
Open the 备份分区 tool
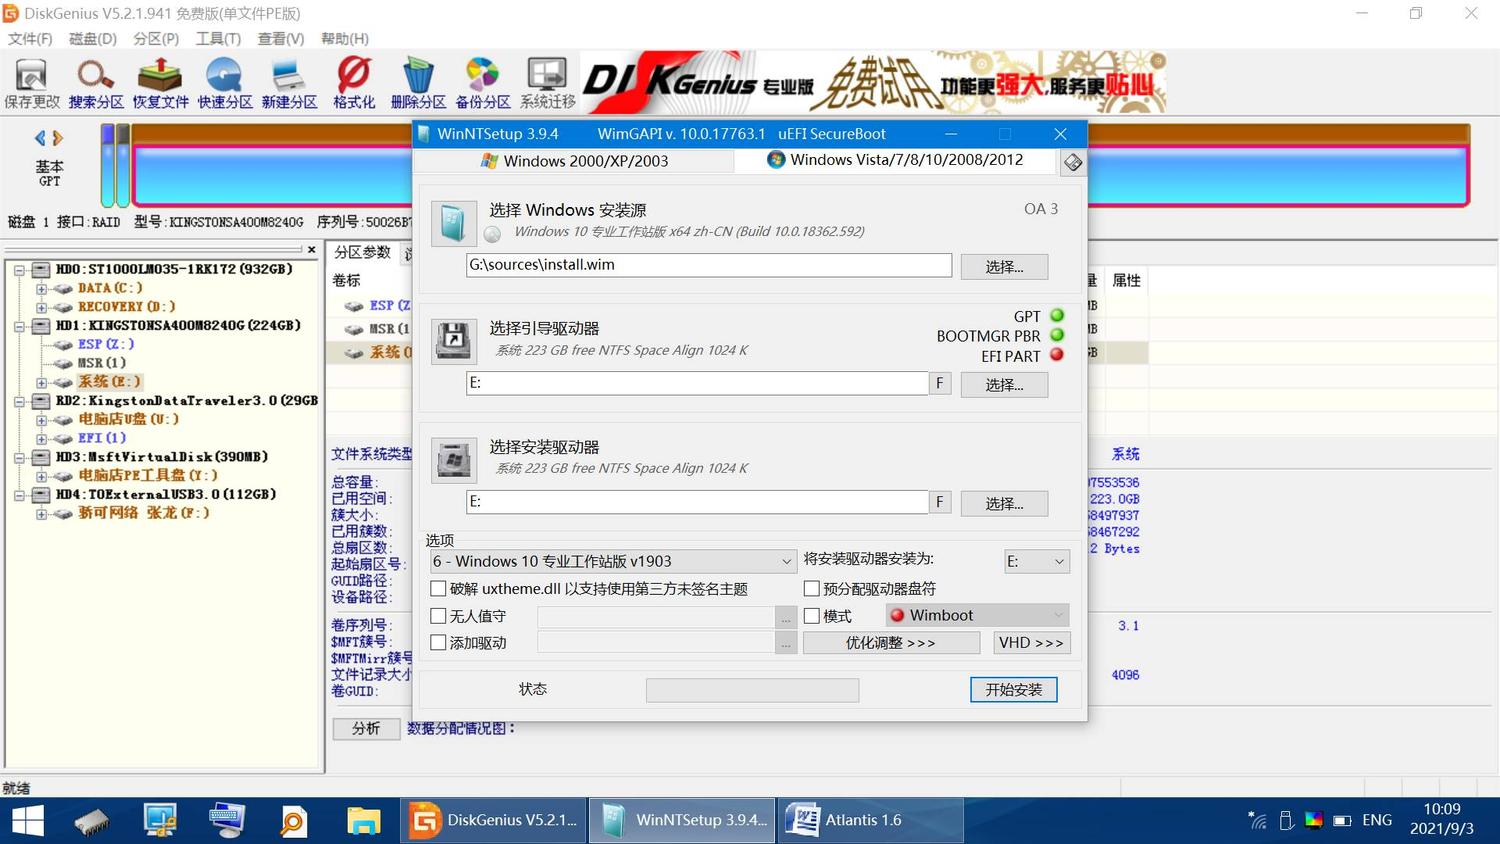(483, 83)
